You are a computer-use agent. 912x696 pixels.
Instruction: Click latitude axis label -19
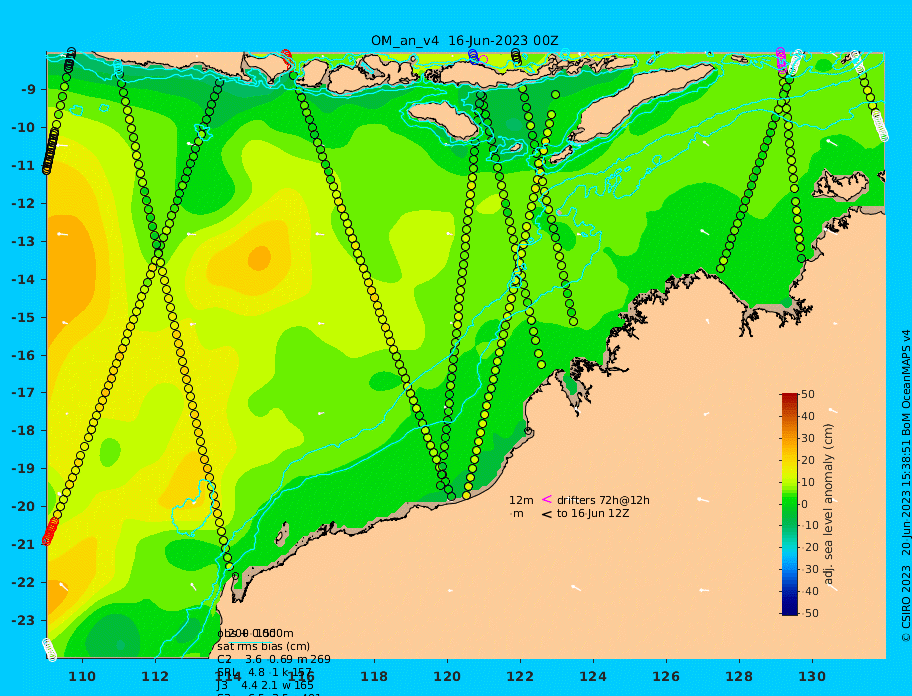point(23,469)
